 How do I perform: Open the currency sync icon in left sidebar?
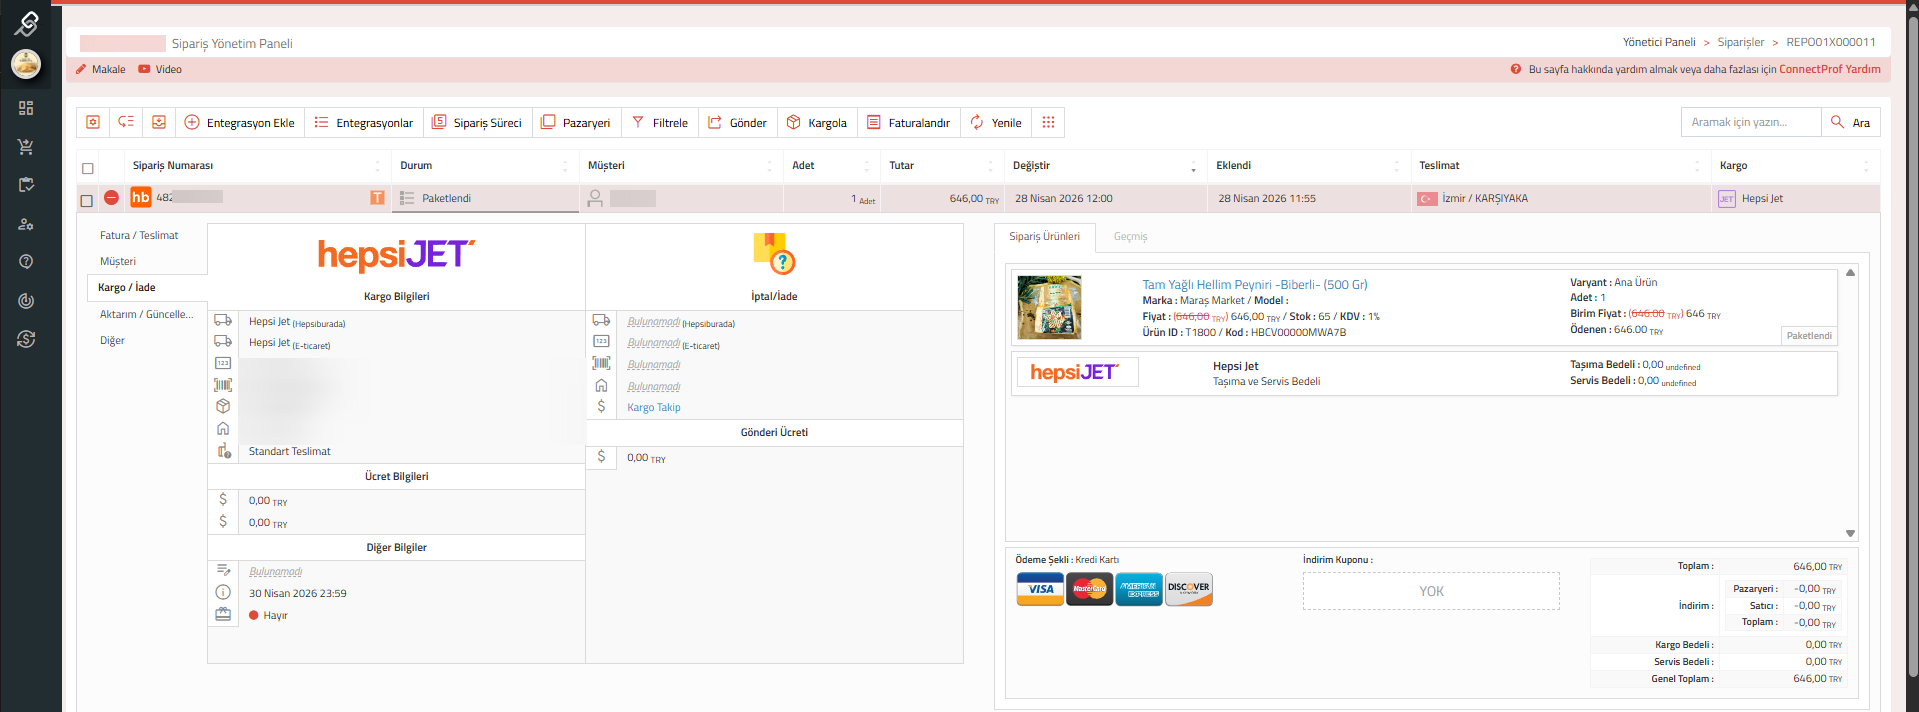tap(26, 339)
